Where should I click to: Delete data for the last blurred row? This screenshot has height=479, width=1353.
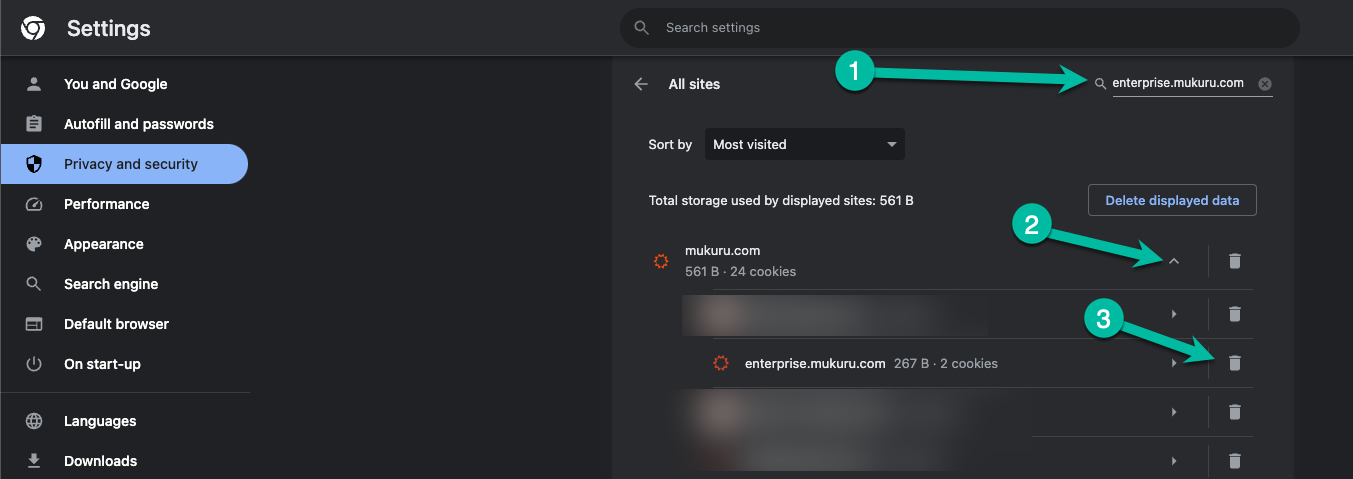tap(1234, 461)
